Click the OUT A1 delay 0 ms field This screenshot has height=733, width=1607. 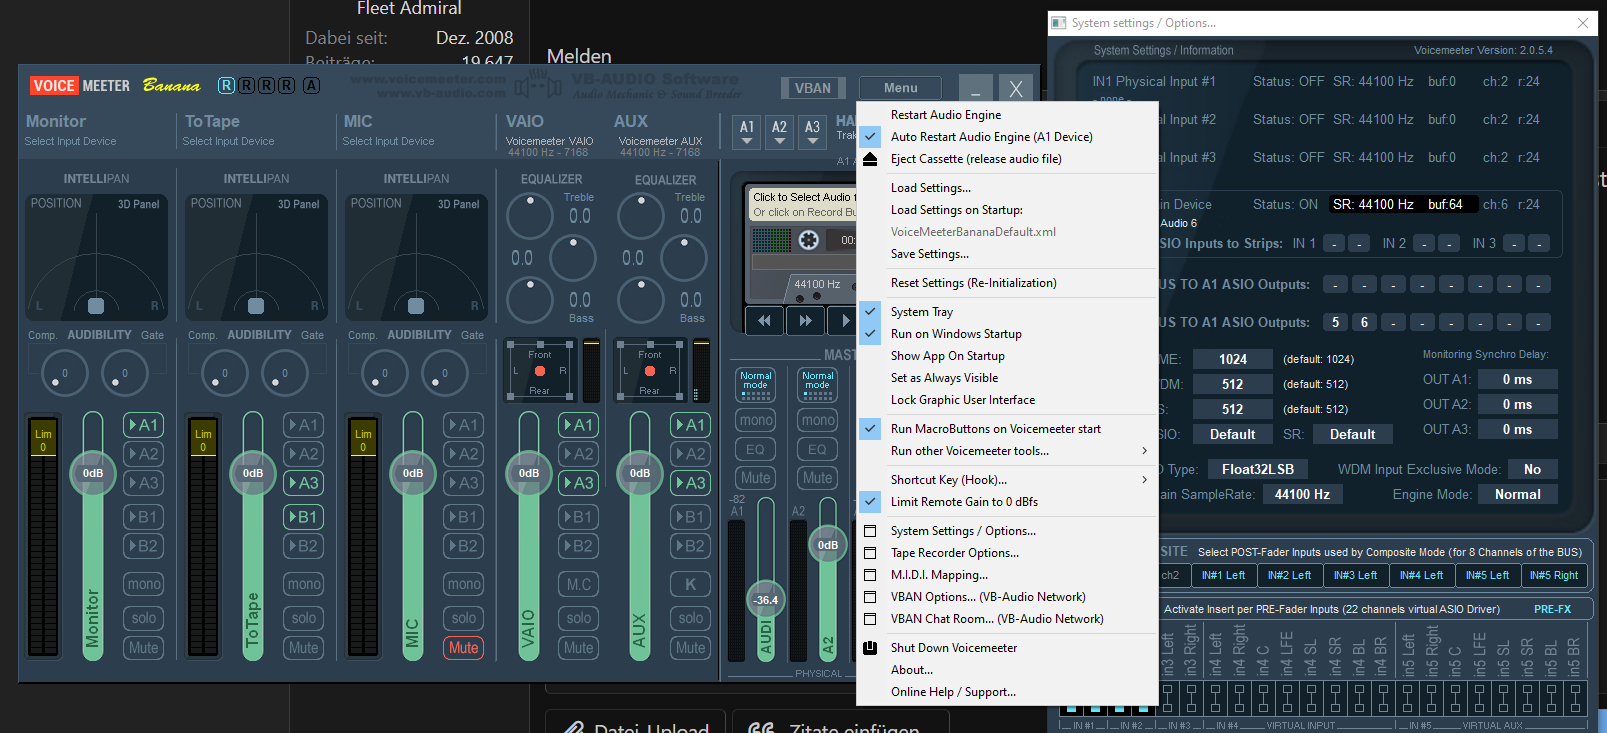1517,379
